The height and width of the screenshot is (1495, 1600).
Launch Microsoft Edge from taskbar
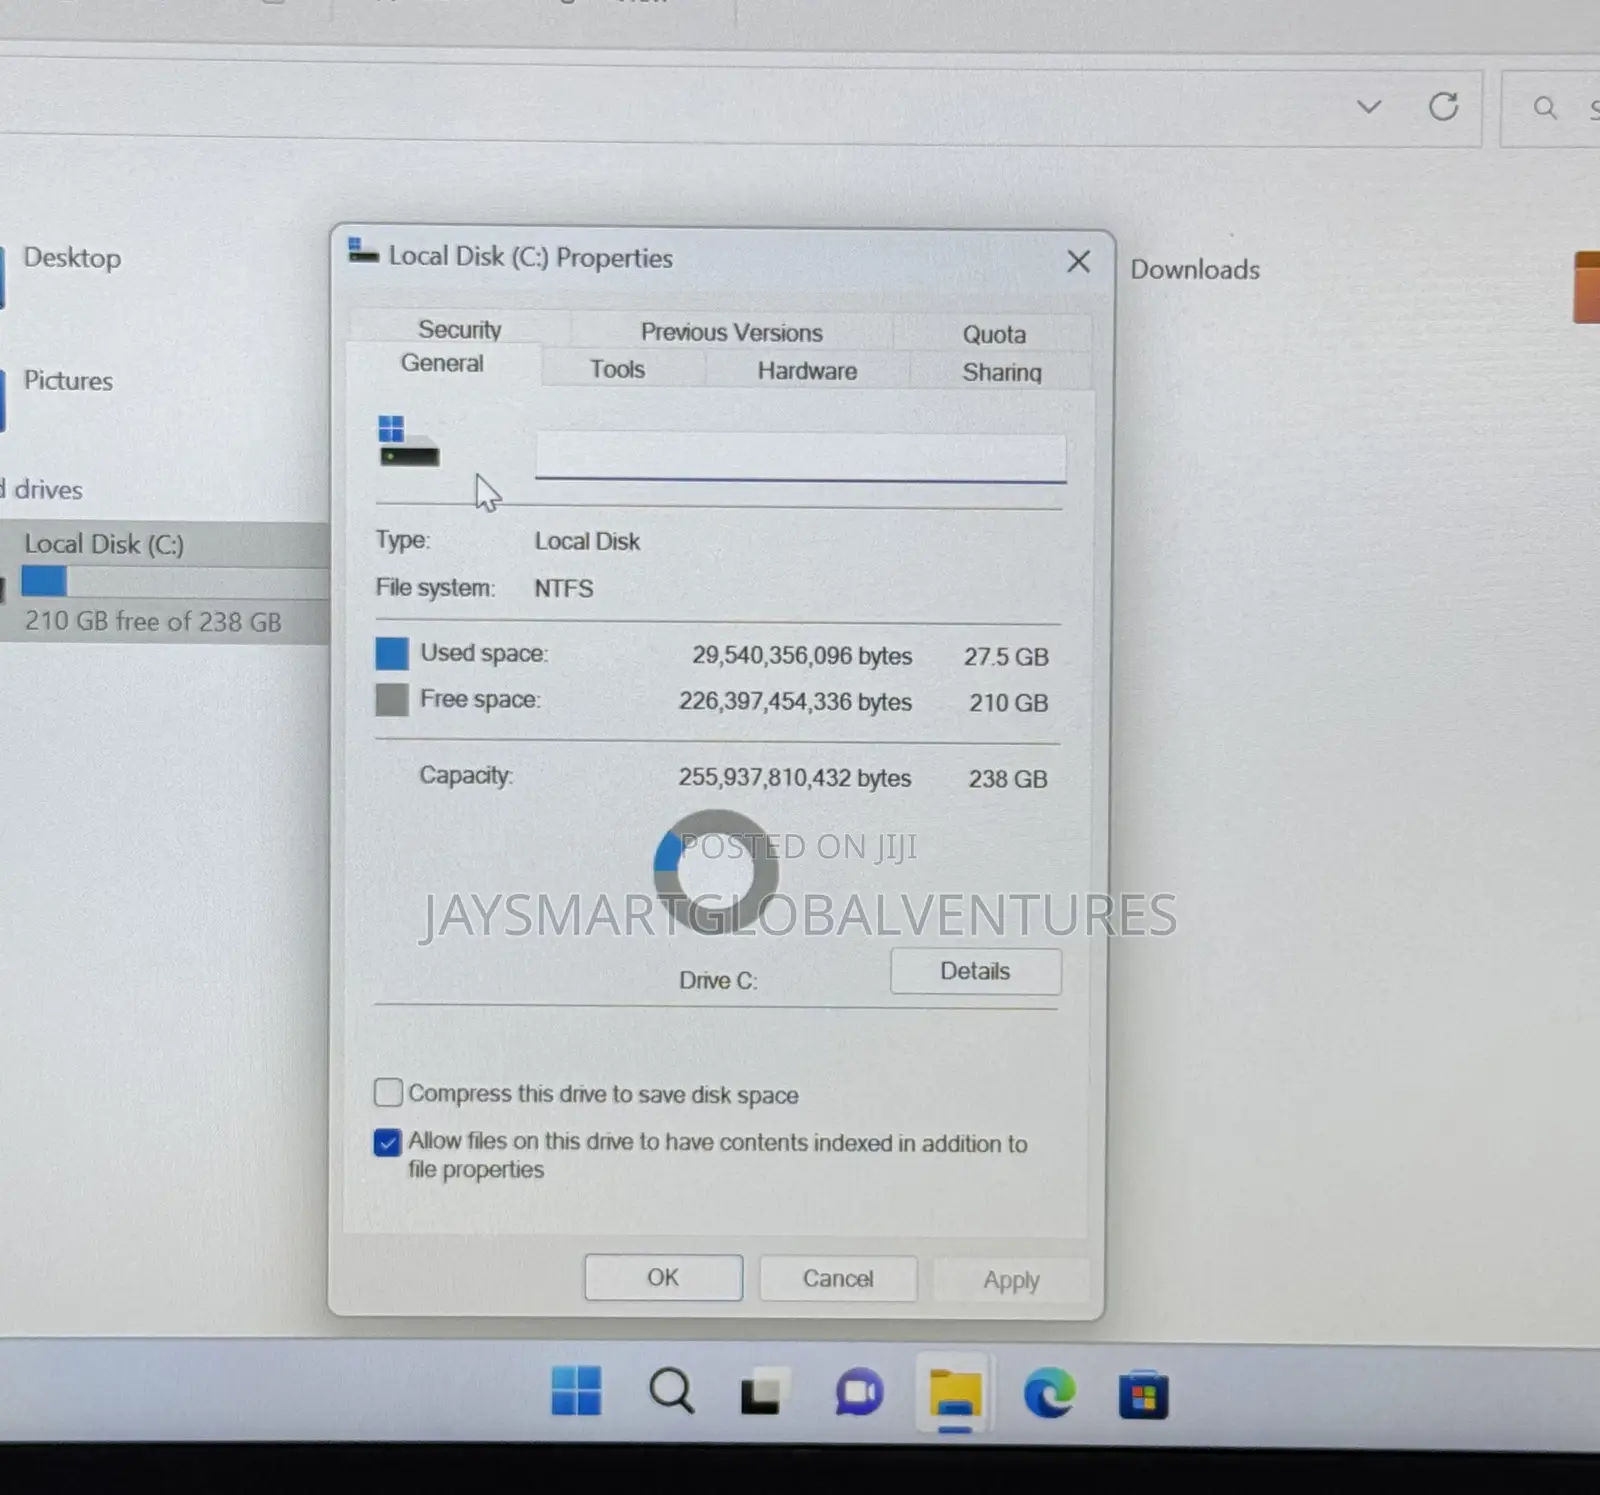click(x=1049, y=1393)
